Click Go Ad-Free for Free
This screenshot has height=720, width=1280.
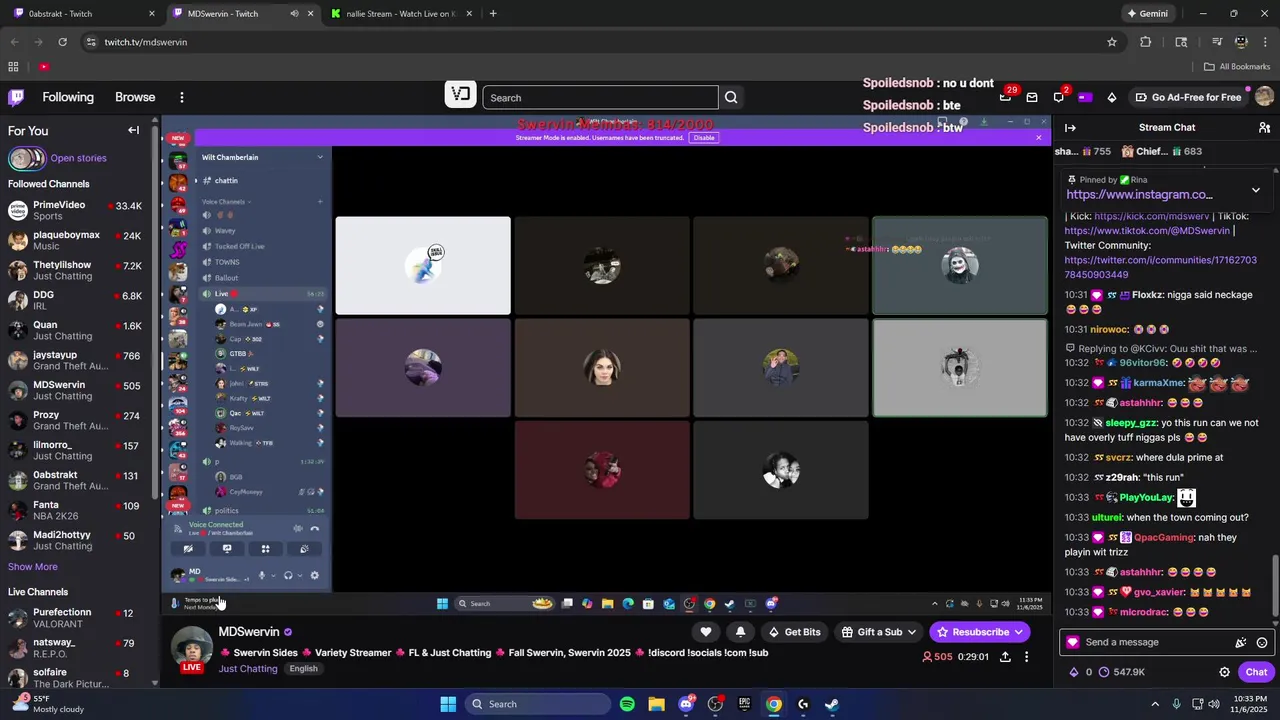(x=1188, y=97)
